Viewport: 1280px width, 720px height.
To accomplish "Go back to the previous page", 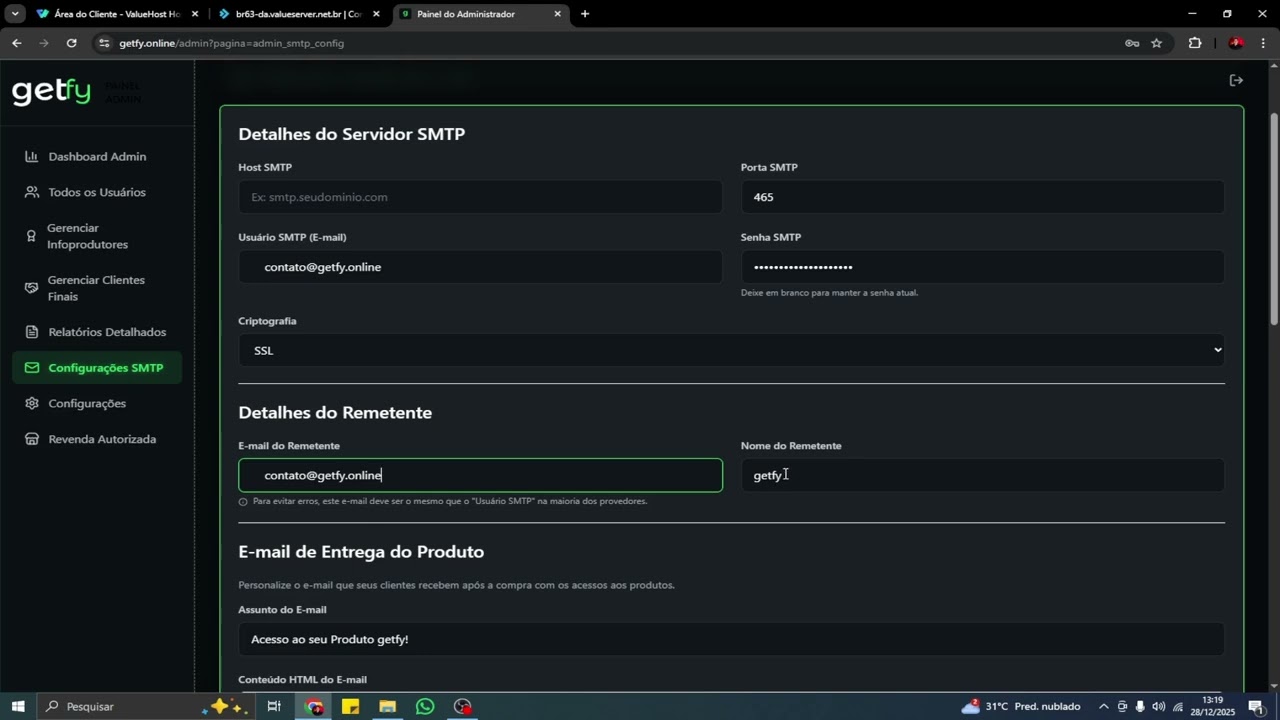I will [x=16, y=43].
